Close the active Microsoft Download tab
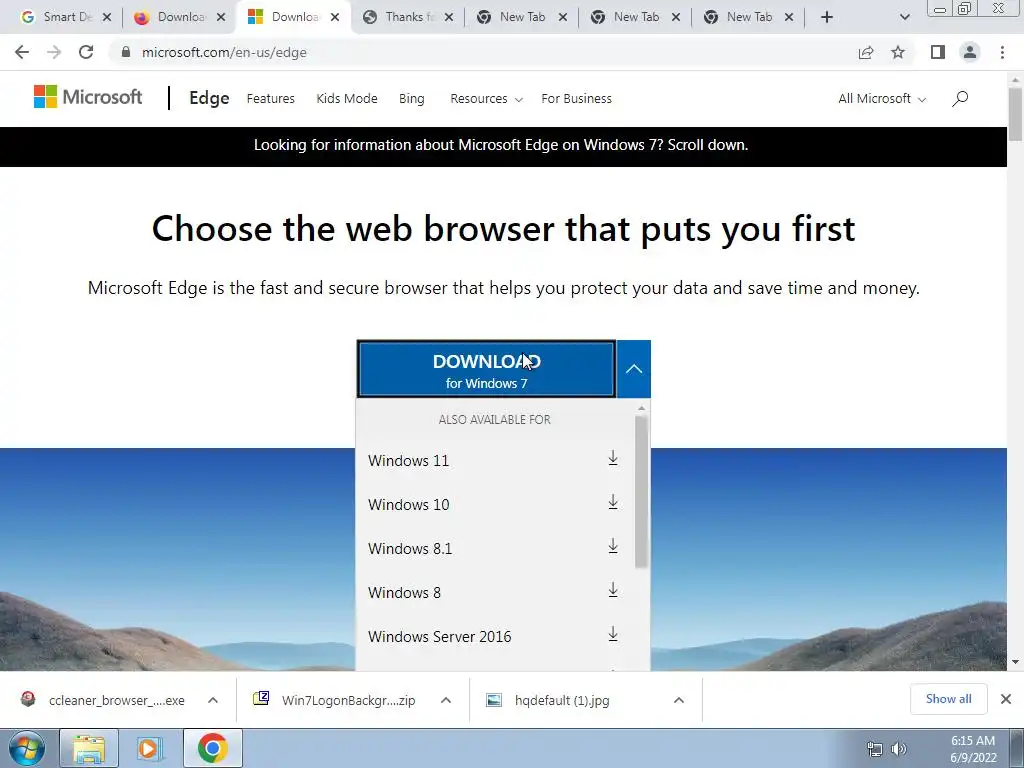 pos(335,17)
